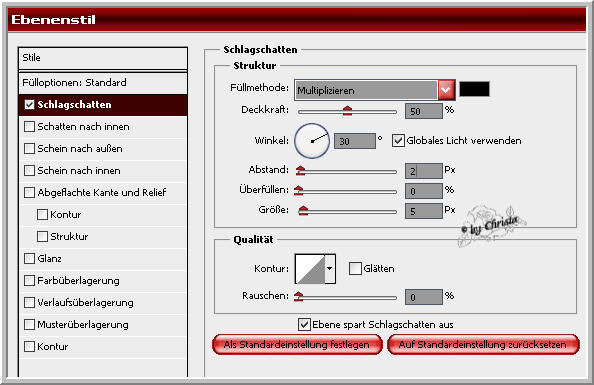Uncheck Ebene spart Schlagschatten aus
The height and width of the screenshot is (385, 594).
pyautogui.click(x=304, y=325)
